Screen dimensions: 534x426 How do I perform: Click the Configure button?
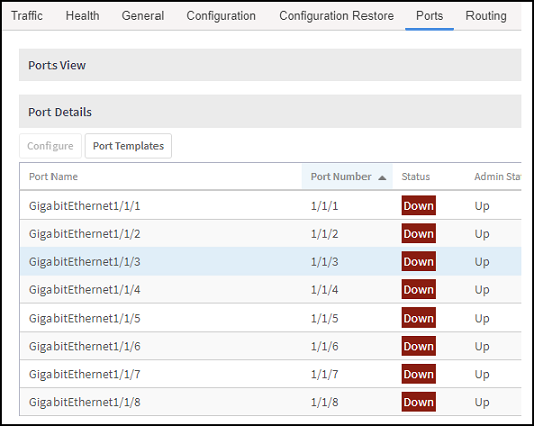click(50, 146)
